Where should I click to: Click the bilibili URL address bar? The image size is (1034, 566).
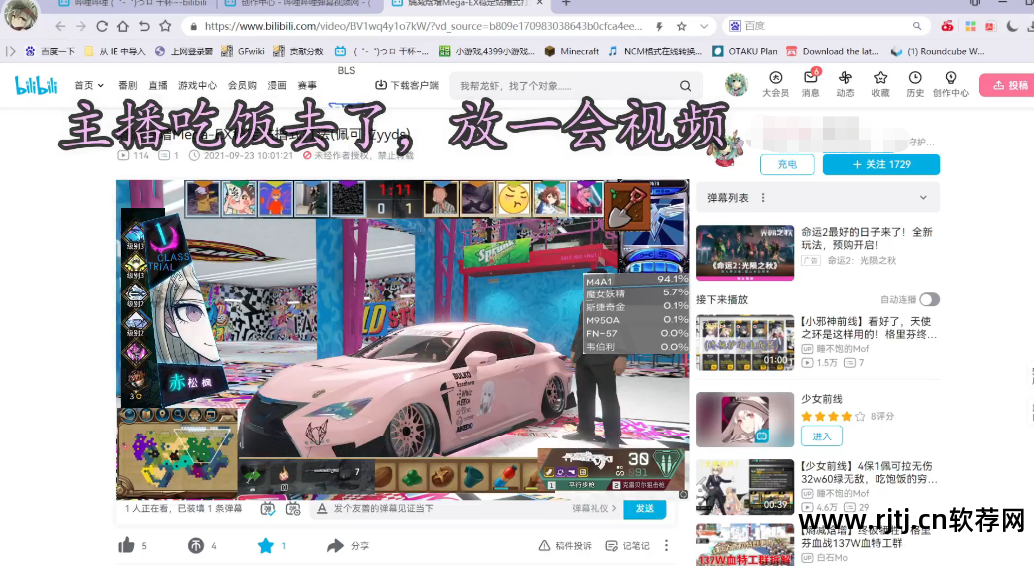[x=422, y=26]
